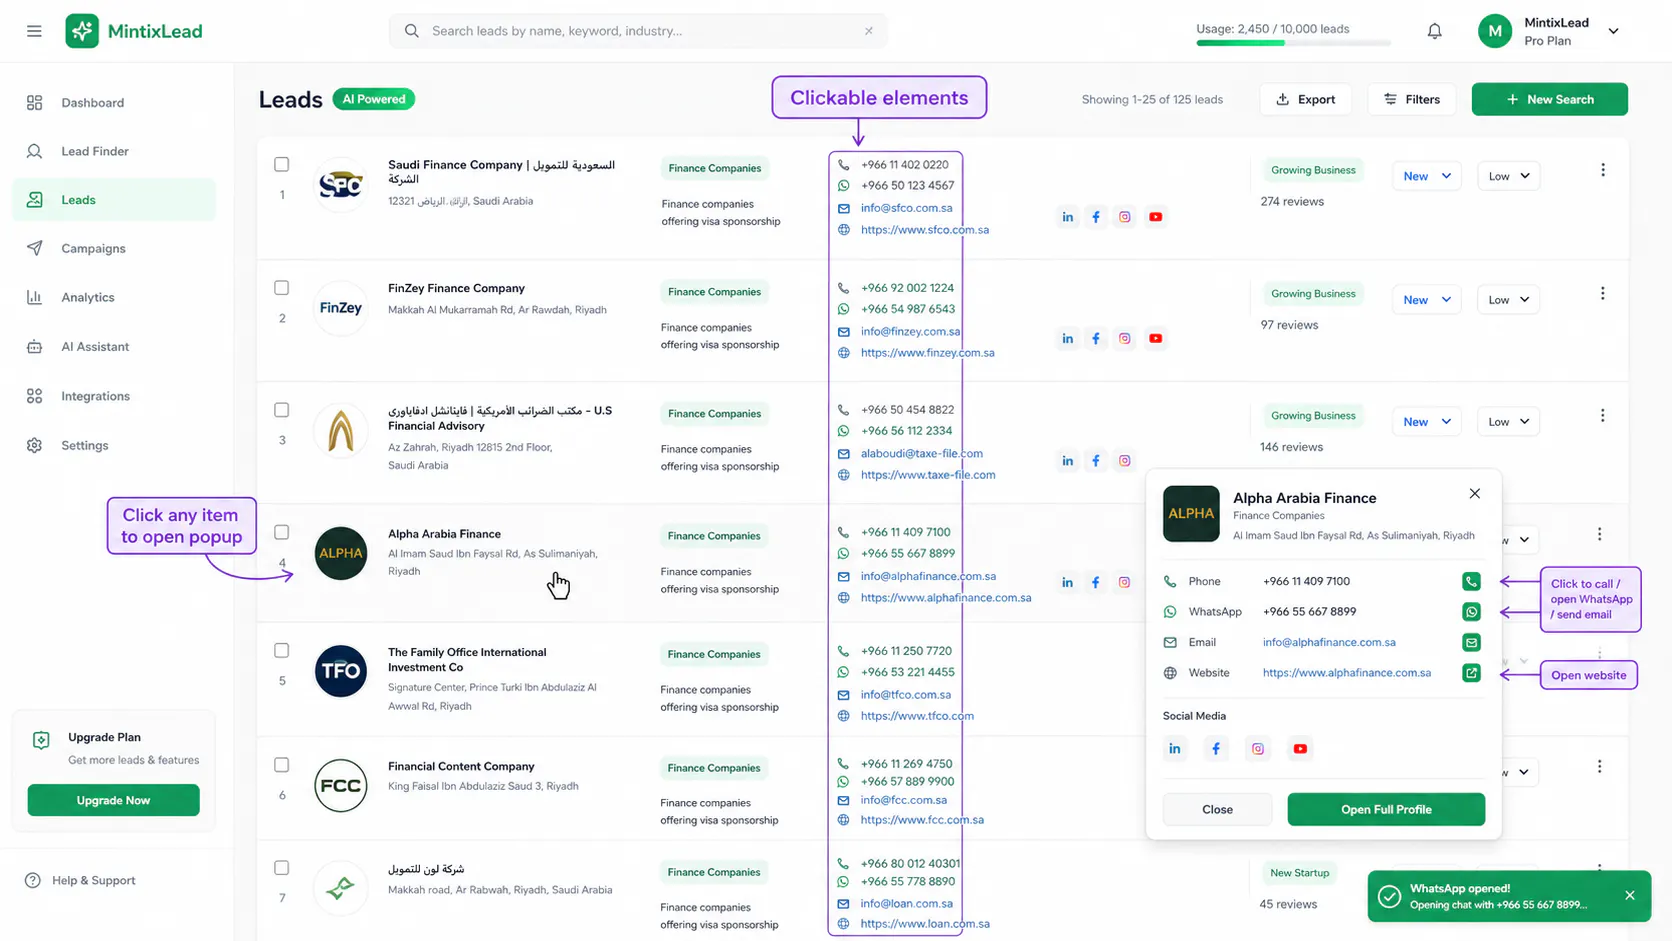Image resolution: width=1672 pixels, height=941 pixels.
Task: Click email info@sfco.com.sa
Action: 906,208
